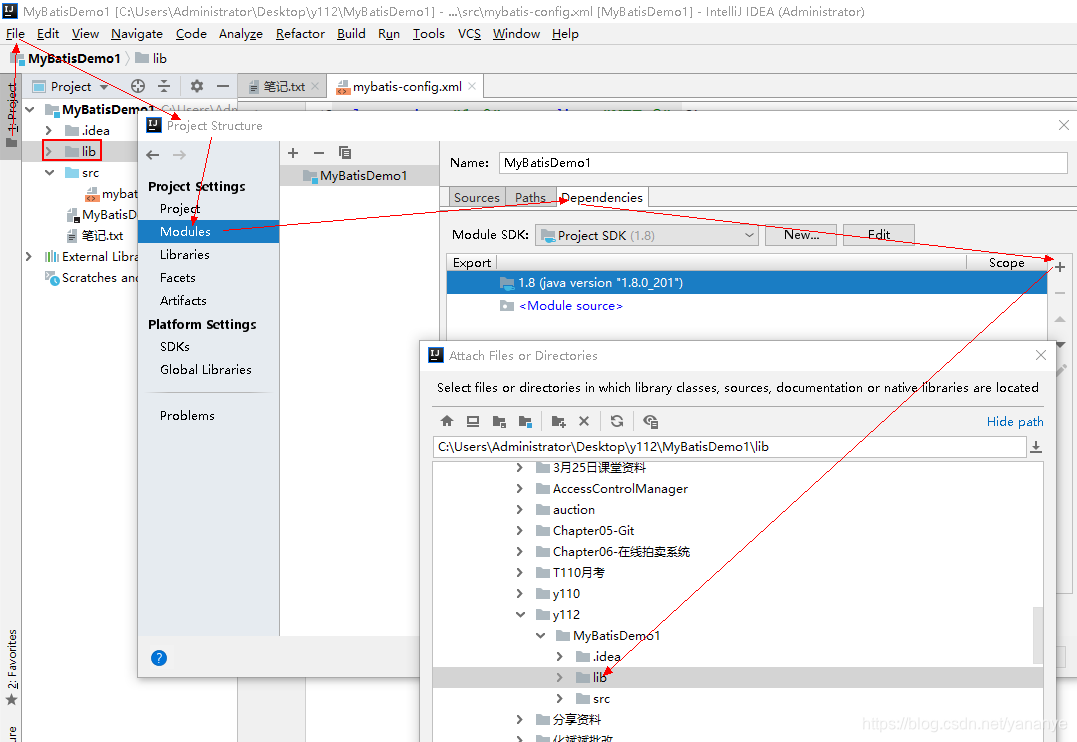
Task: Click the New... SDK button
Action: [801, 235]
